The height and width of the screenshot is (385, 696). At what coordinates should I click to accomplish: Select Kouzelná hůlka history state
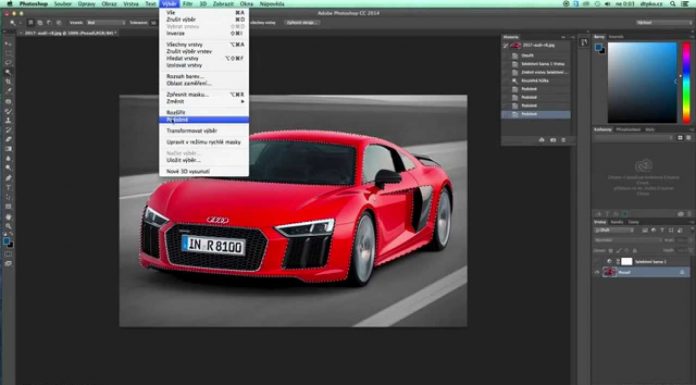(x=536, y=80)
